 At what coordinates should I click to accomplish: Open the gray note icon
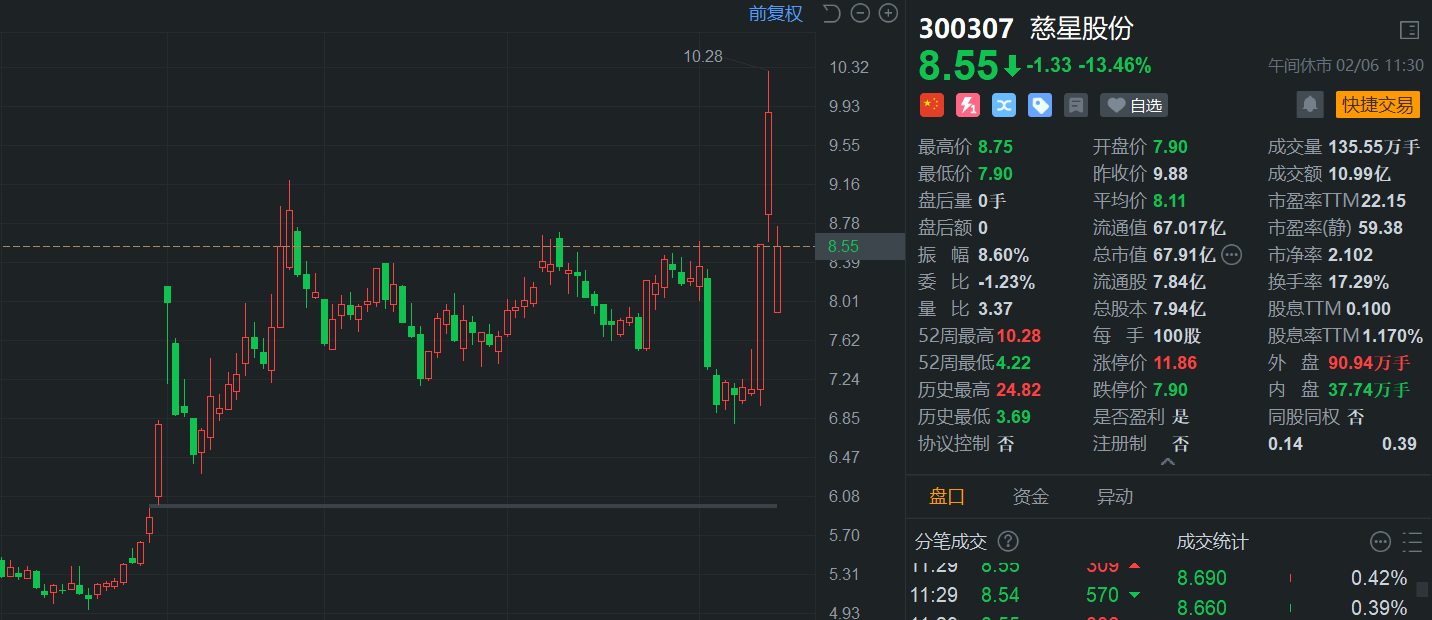pyautogui.click(x=1076, y=105)
